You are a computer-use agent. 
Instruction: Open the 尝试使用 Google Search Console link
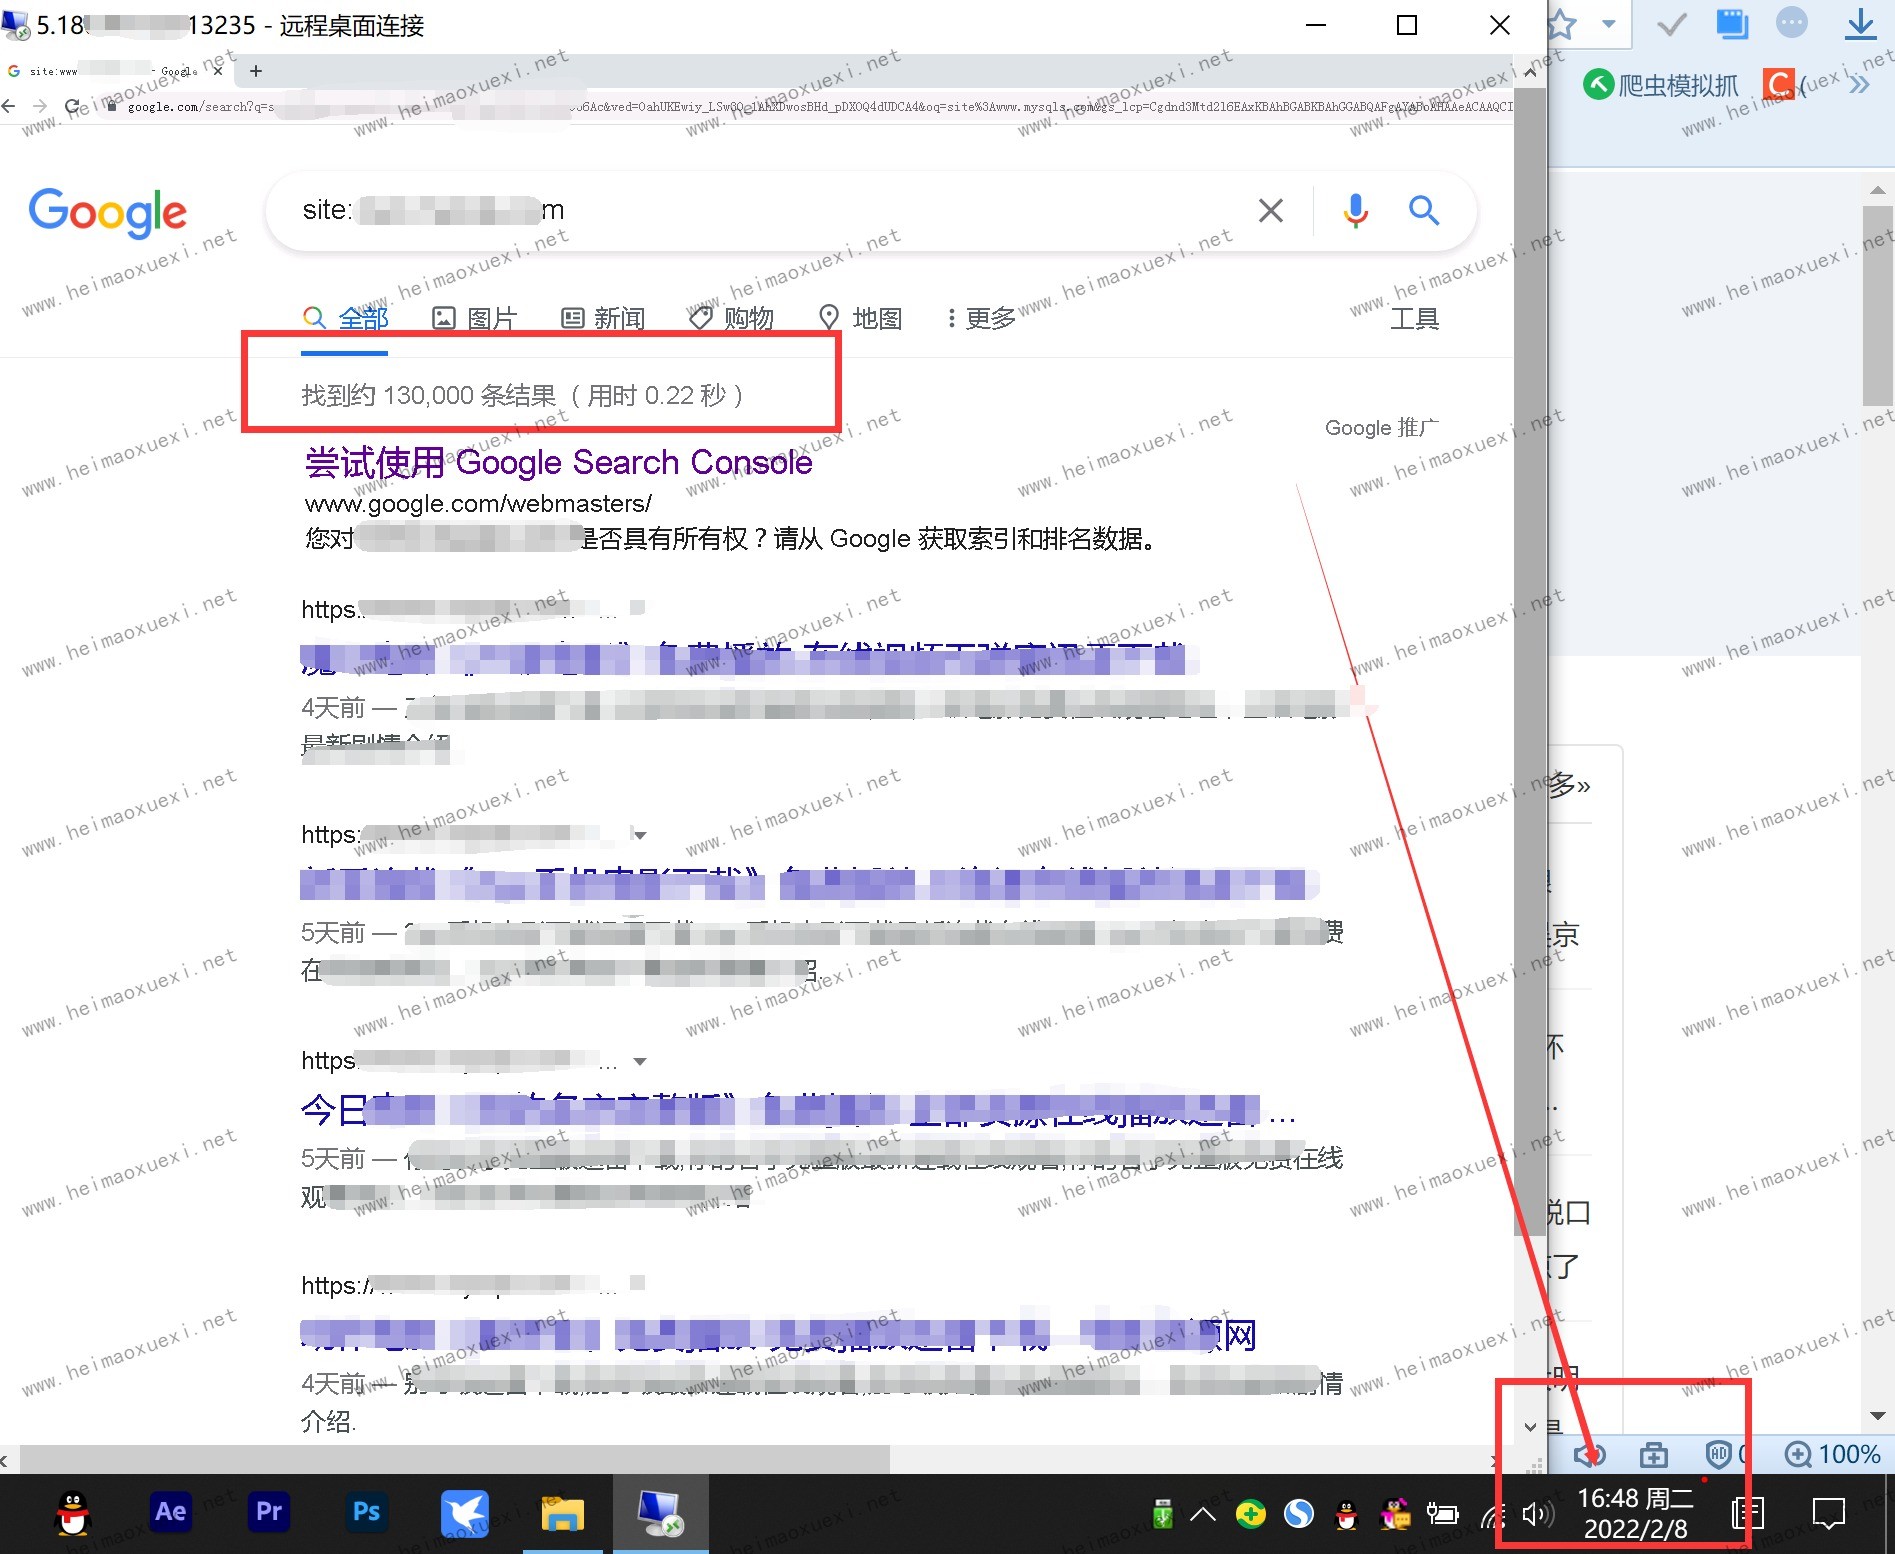coord(558,463)
